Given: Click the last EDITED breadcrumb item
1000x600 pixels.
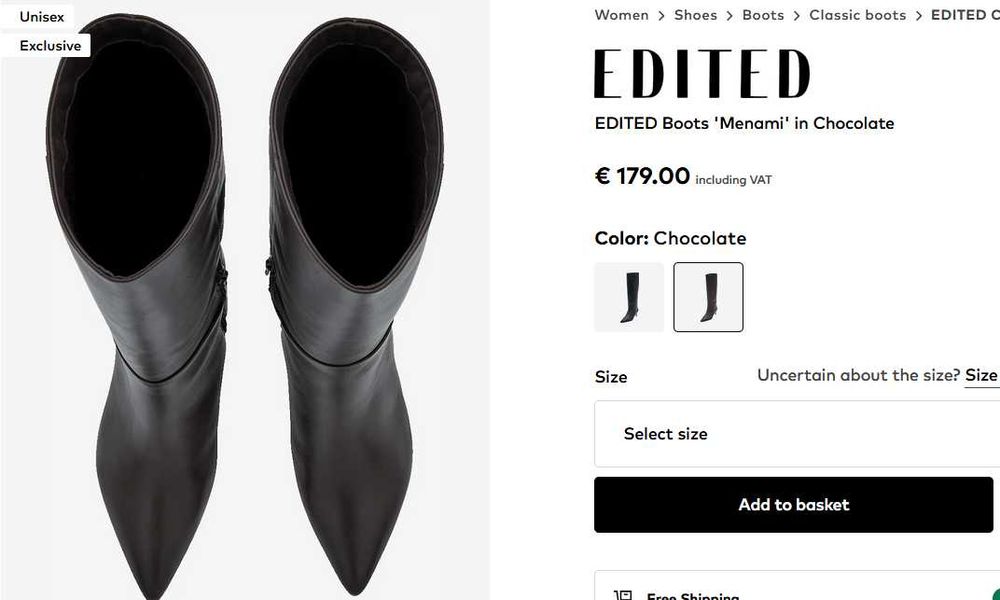Looking at the screenshot, I should tap(964, 15).
